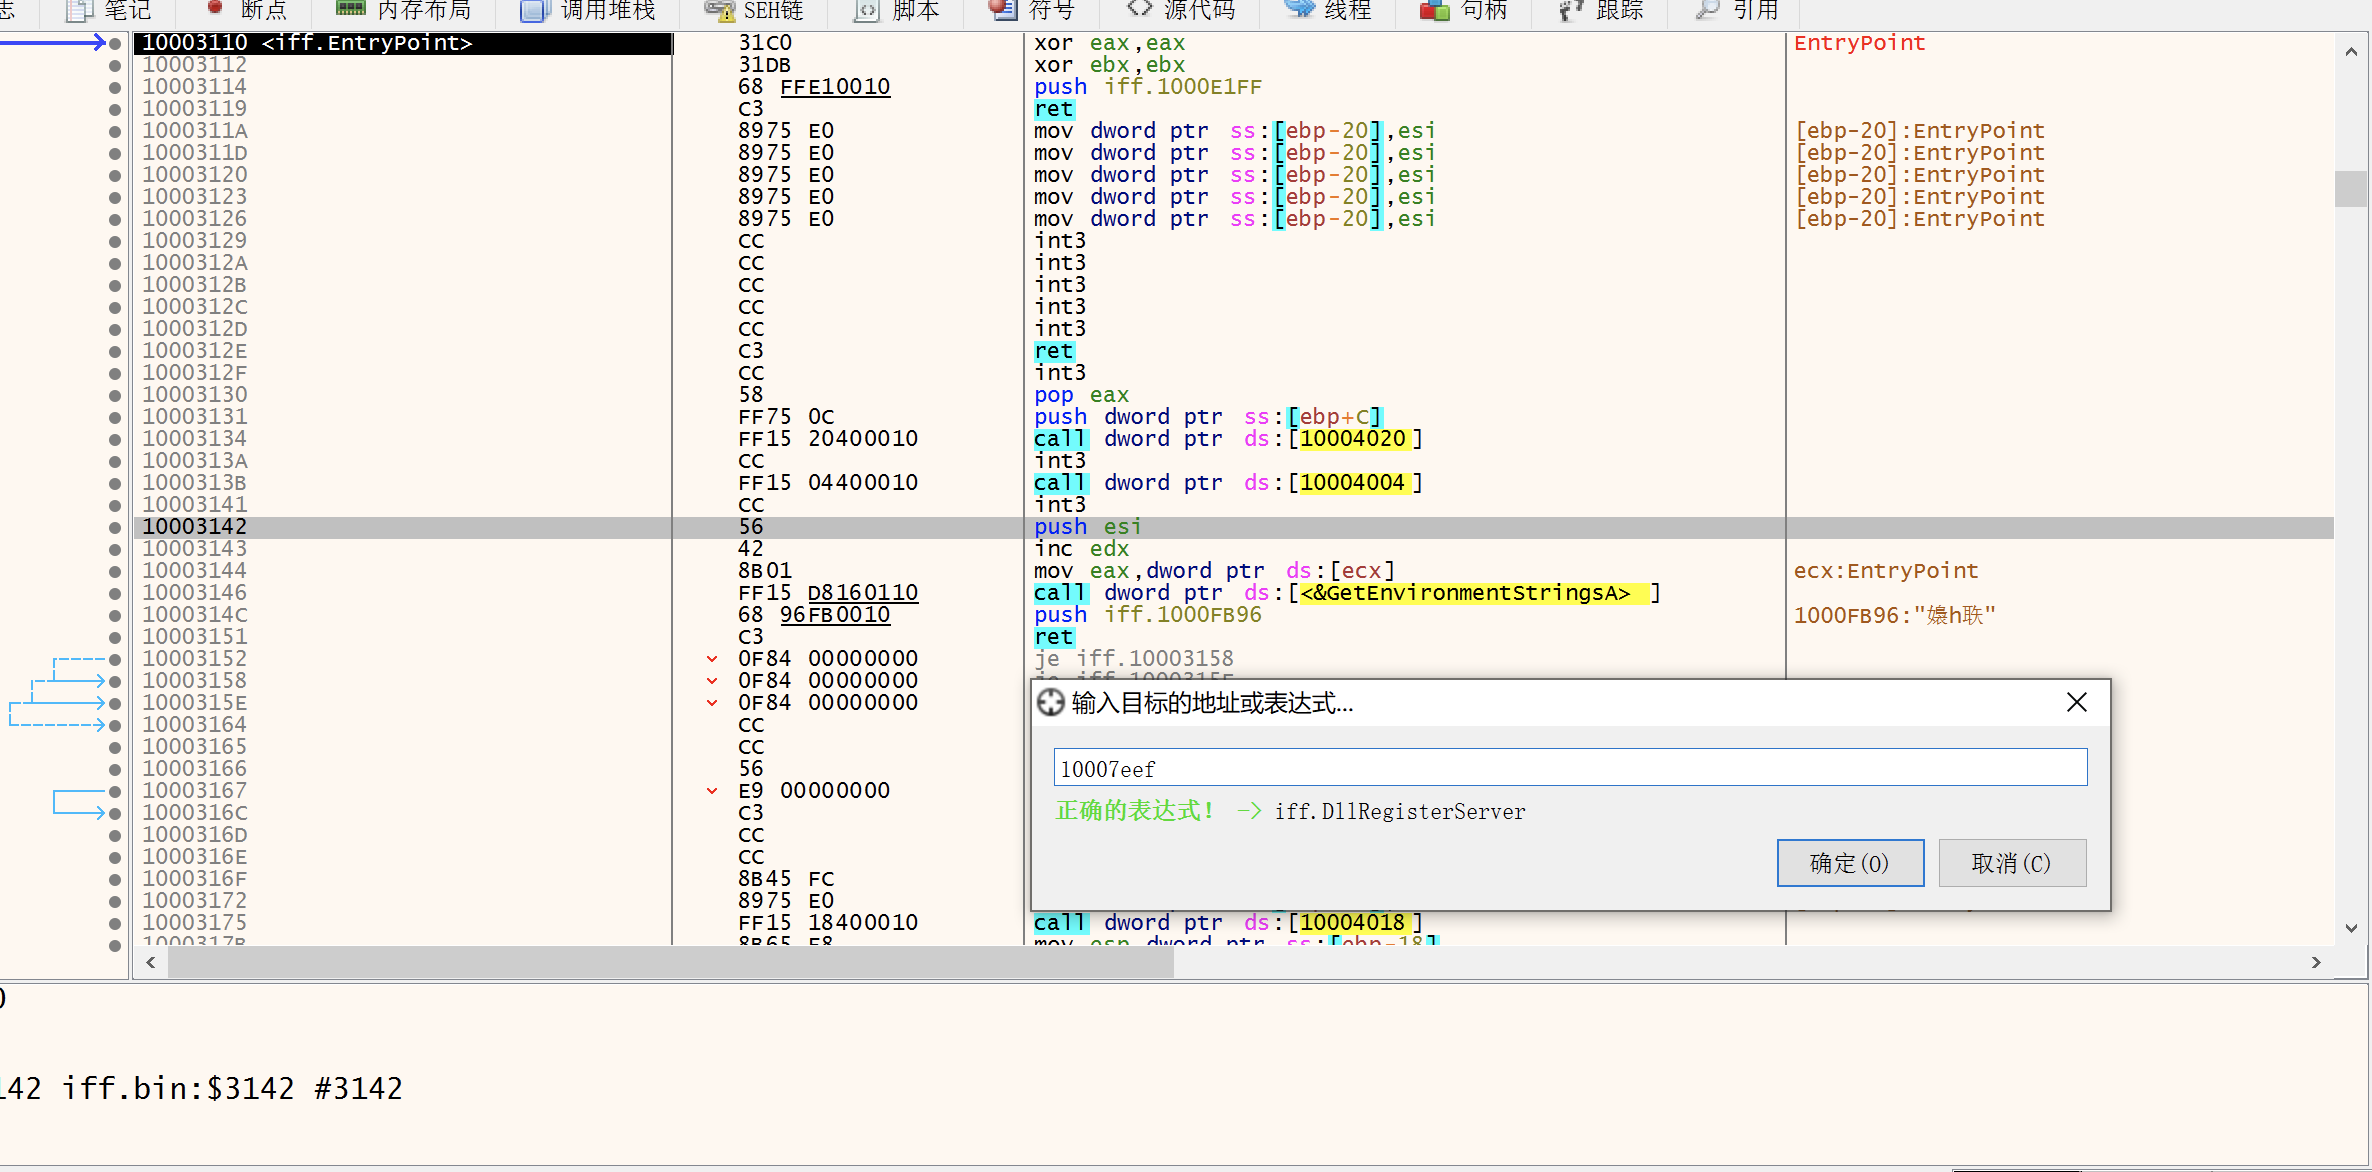Switch to the 句柄 handles tab
Image resolution: width=2372 pixels, height=1172 pixels.
point(1463,11)
